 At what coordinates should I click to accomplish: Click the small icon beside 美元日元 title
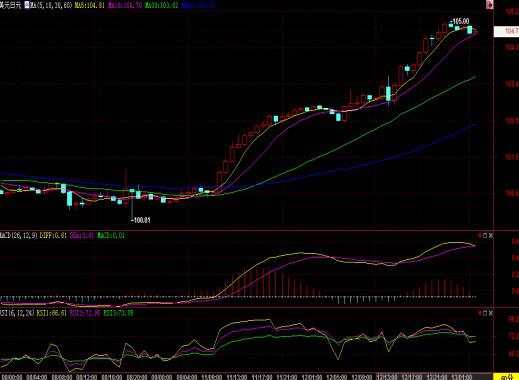27,5
